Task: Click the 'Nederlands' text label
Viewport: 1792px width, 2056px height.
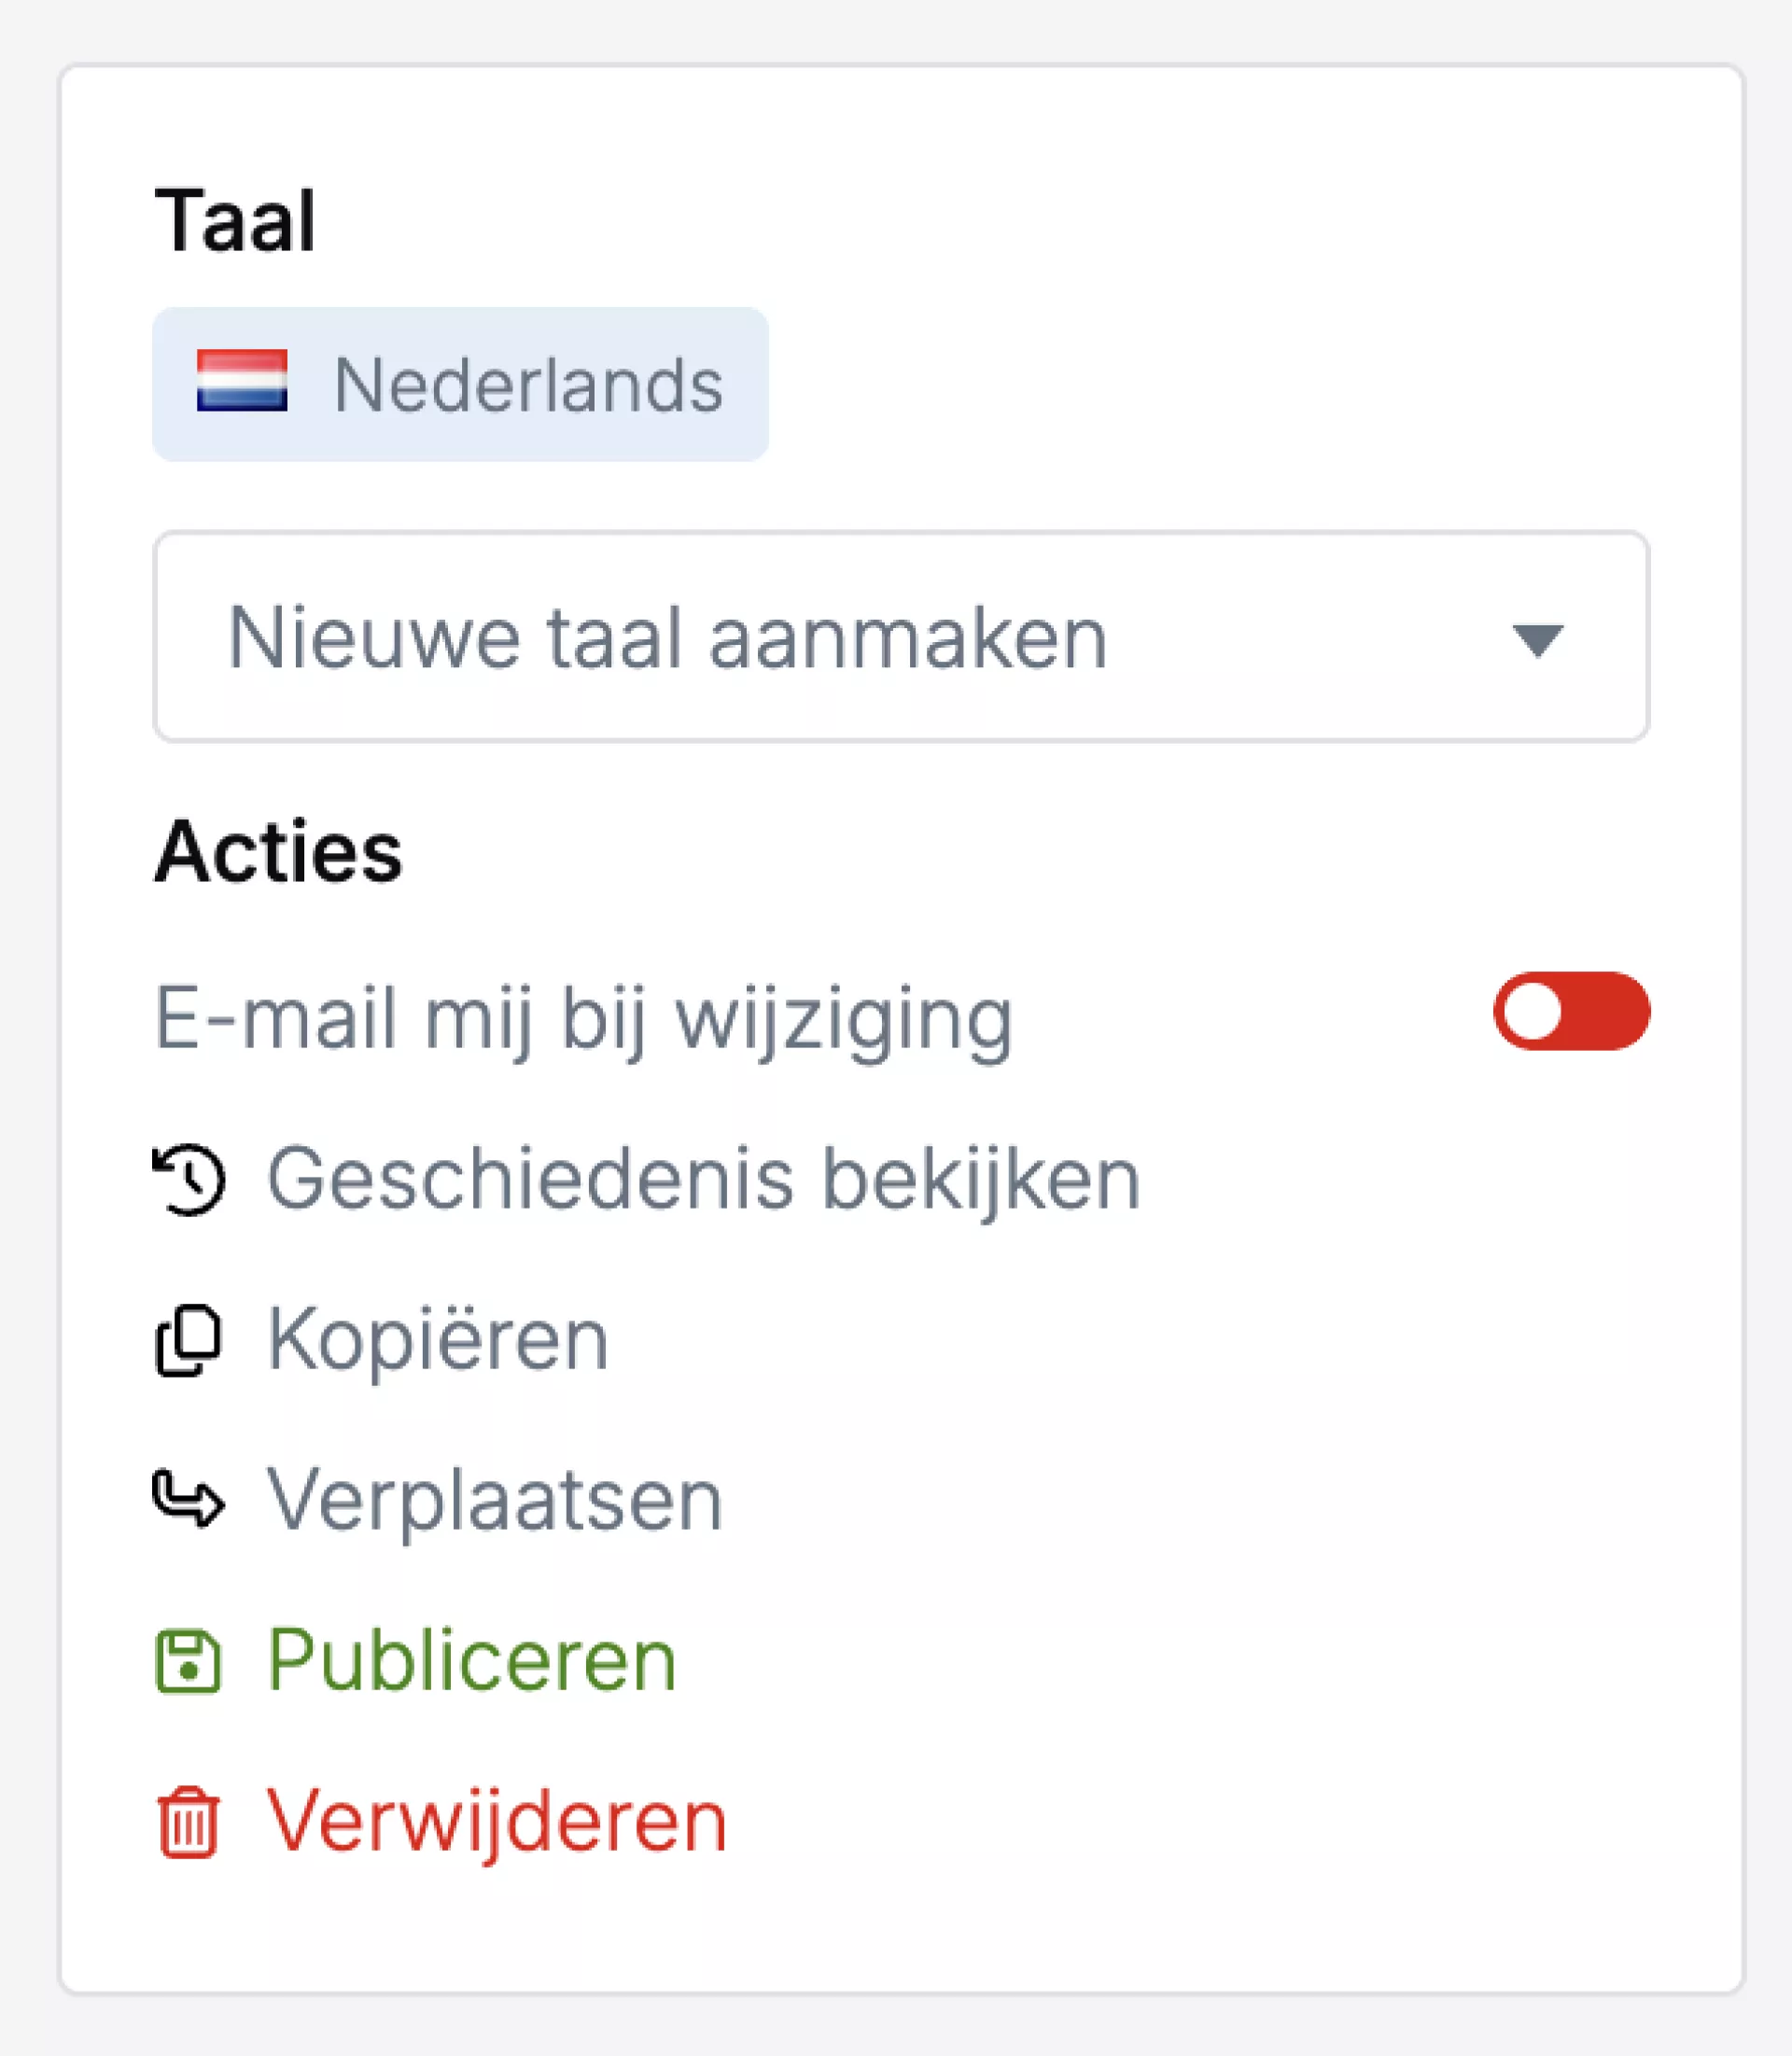Action: coord(528,385)
